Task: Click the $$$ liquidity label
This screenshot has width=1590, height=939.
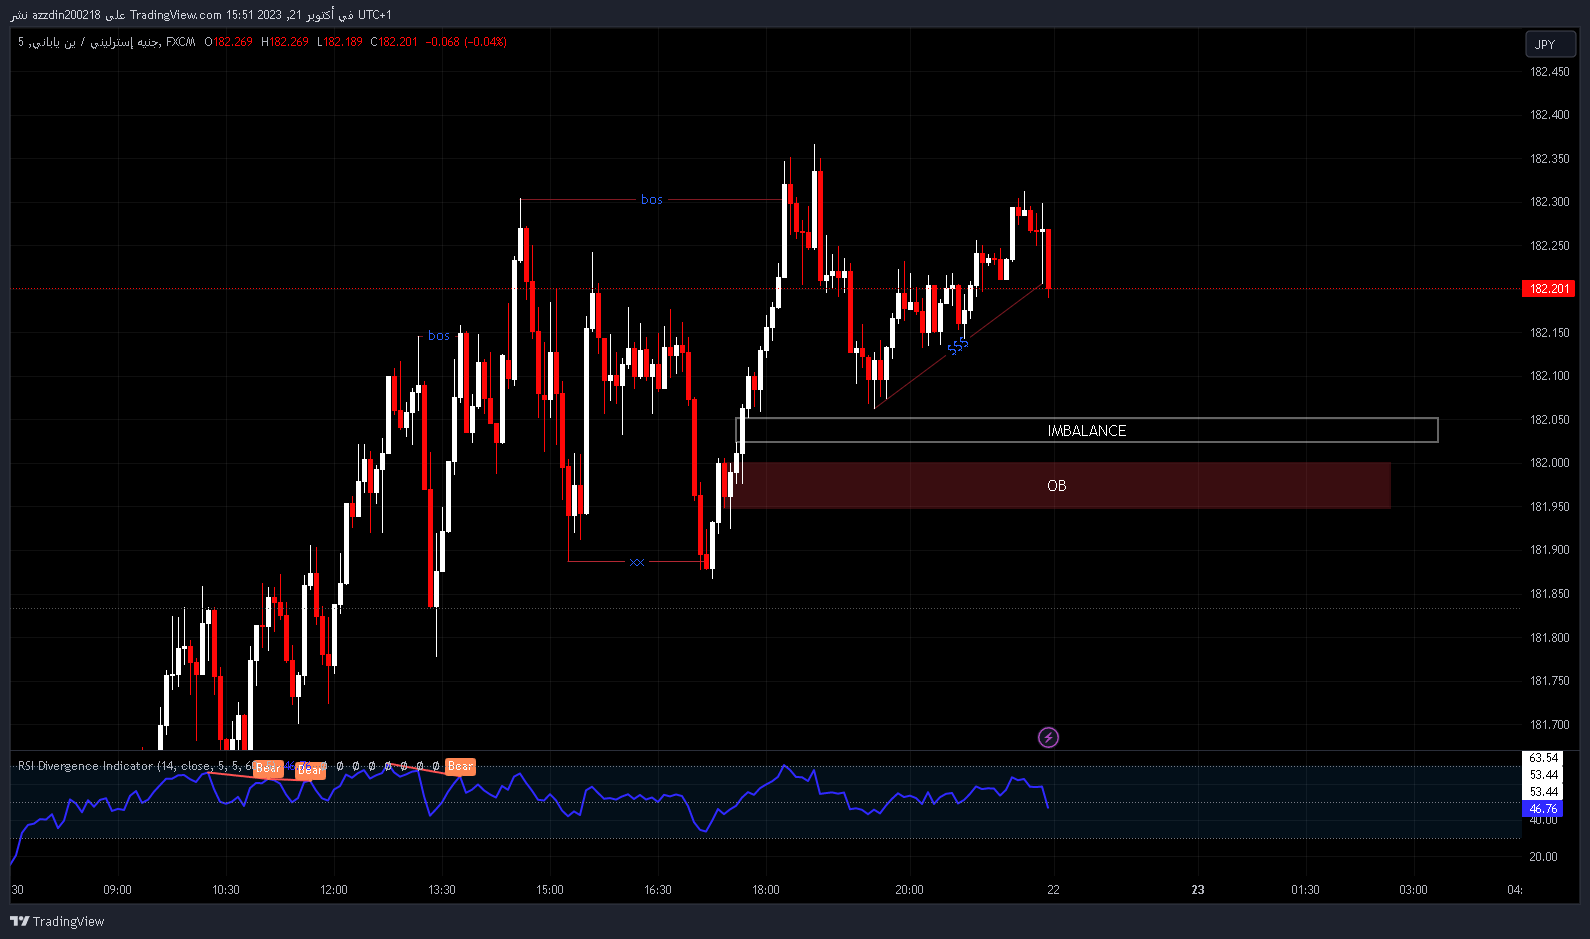Action: tap(958, 346)
